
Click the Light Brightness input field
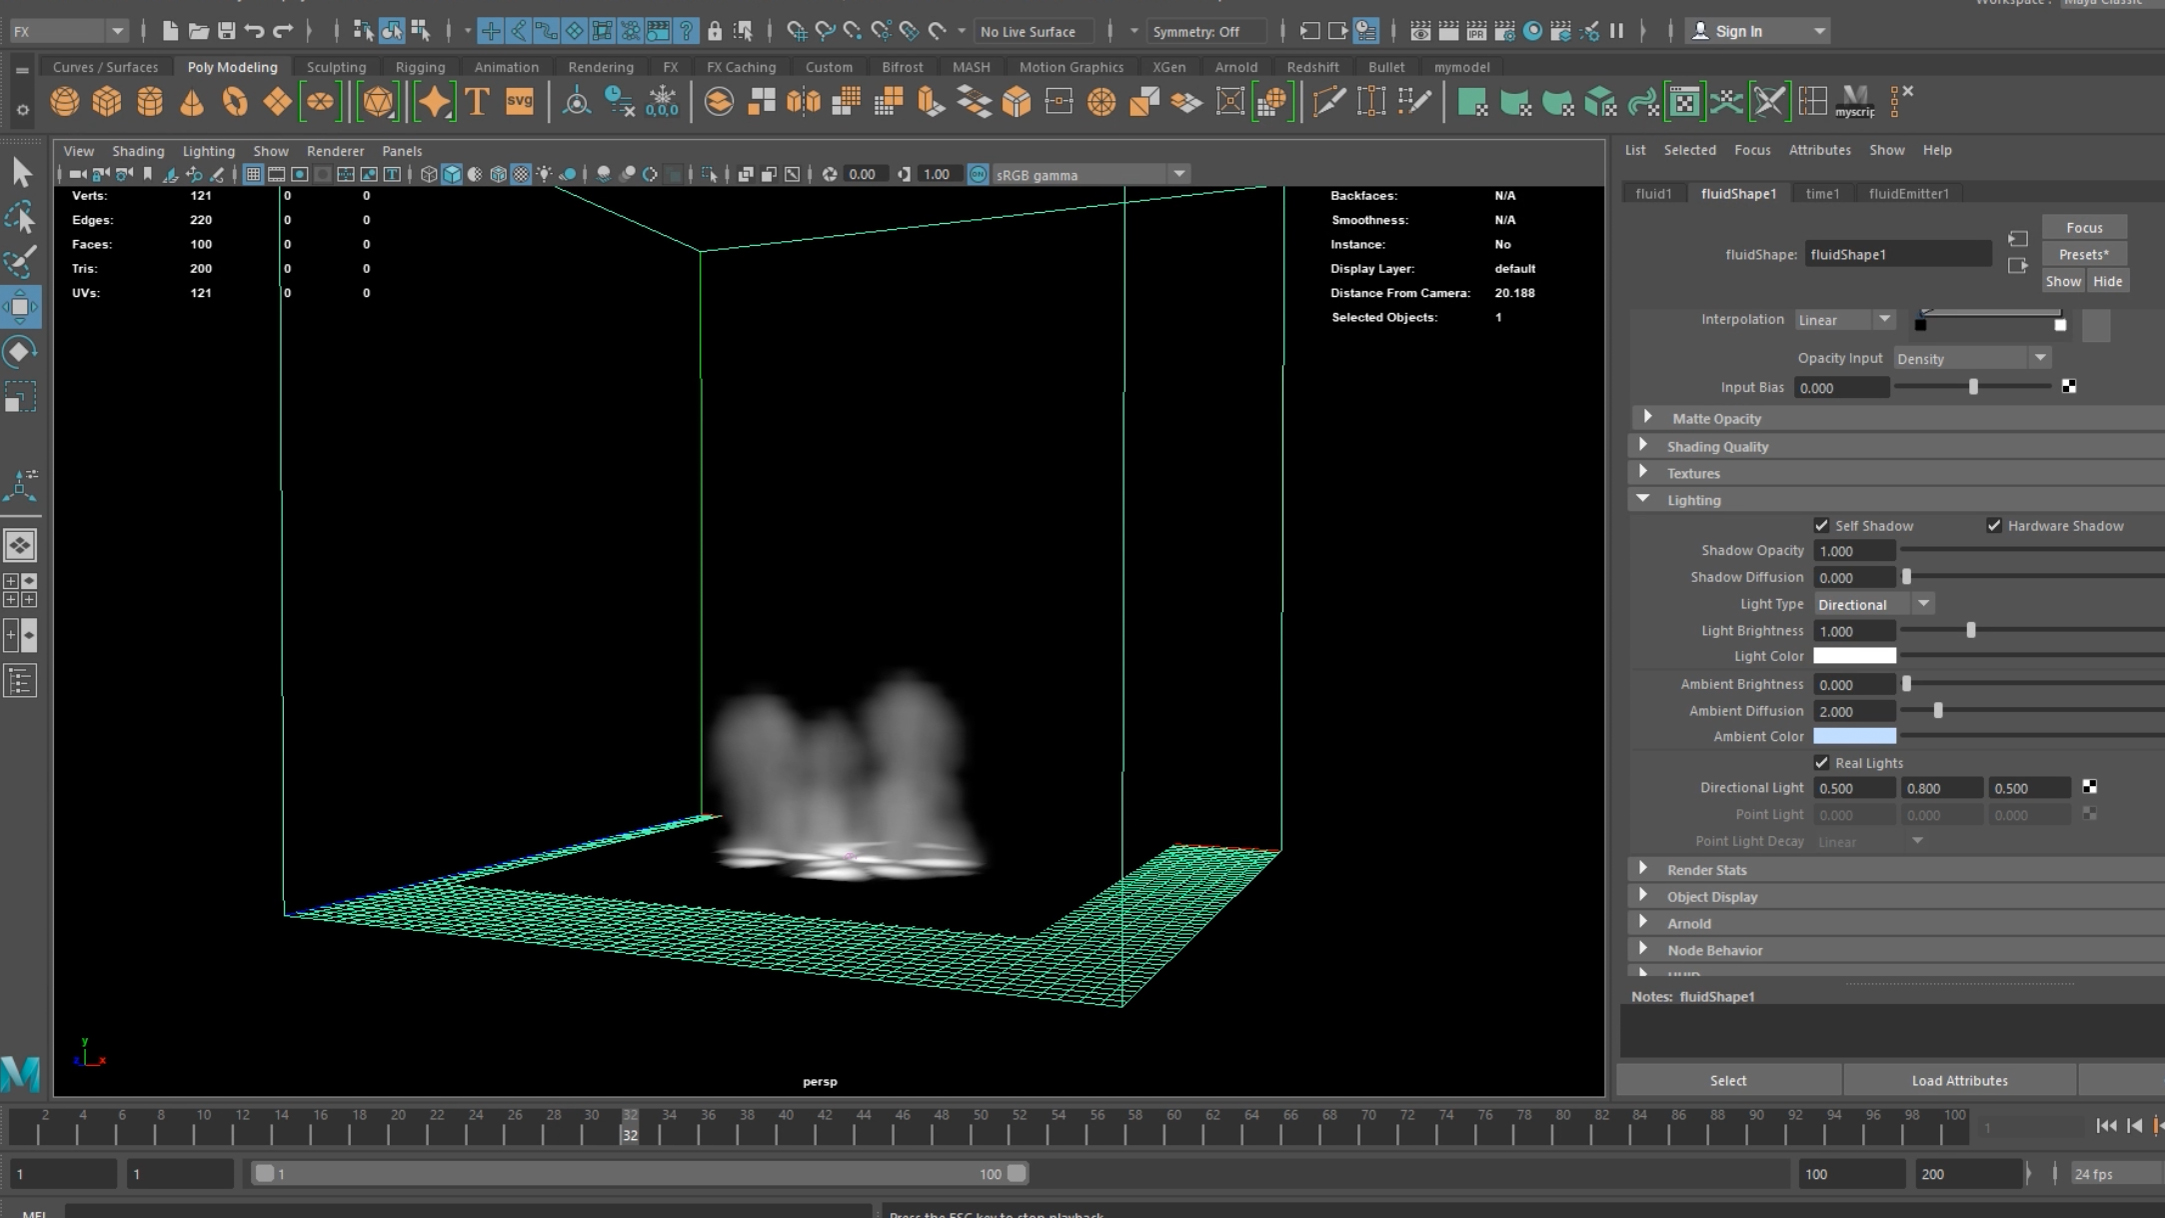[x=1853, y=631]
